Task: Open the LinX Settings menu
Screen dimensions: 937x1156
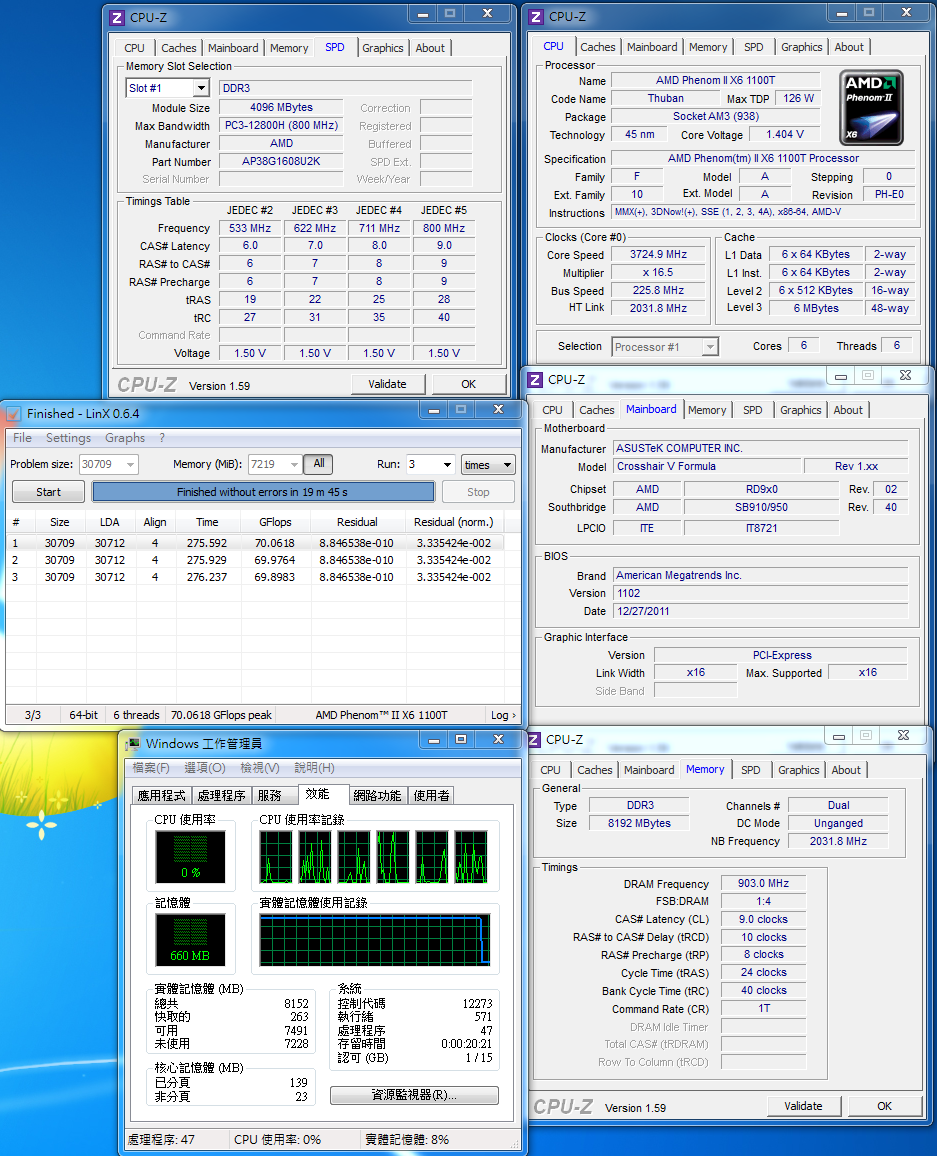Action: pyautogui.click(x=69, y=438)
